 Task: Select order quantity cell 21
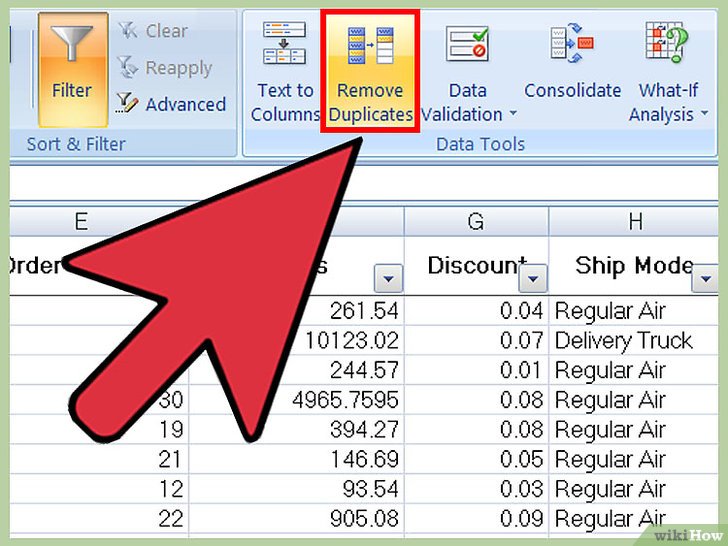pyautogui.click(x=99, y=459)
